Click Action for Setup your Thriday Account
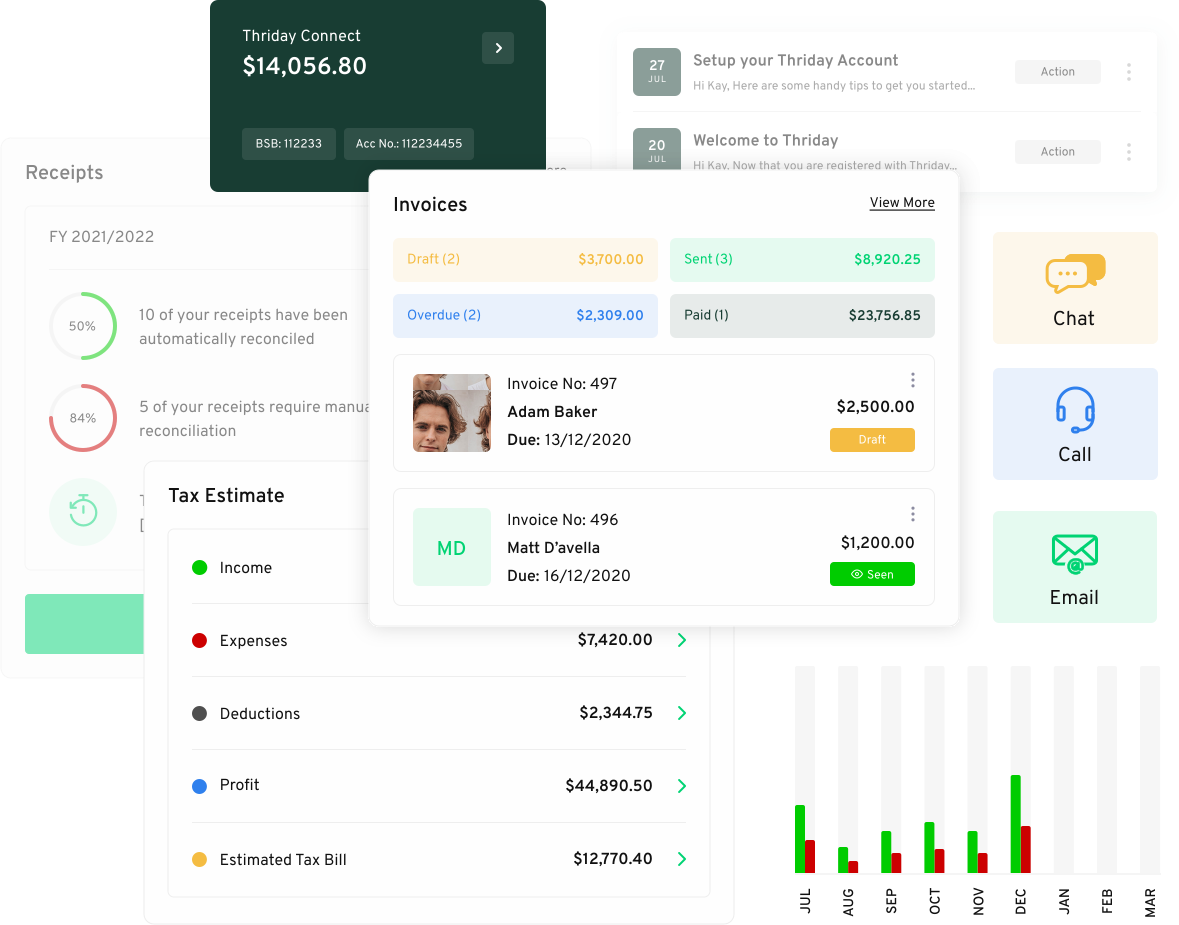The image size is (1179, 925). [x=1057, y=71]
